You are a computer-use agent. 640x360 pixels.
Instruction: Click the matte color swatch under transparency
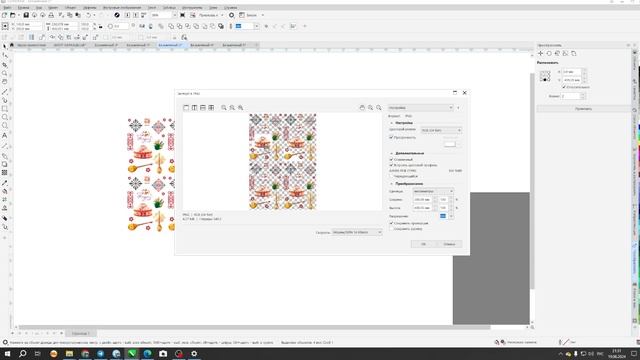(450, 144)
